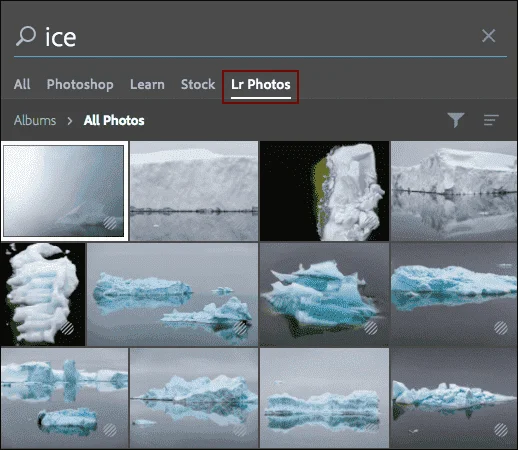Open the bottom-row mirrored iceberg with small floating chunk

pyautogui.click(x=194, y=398)
